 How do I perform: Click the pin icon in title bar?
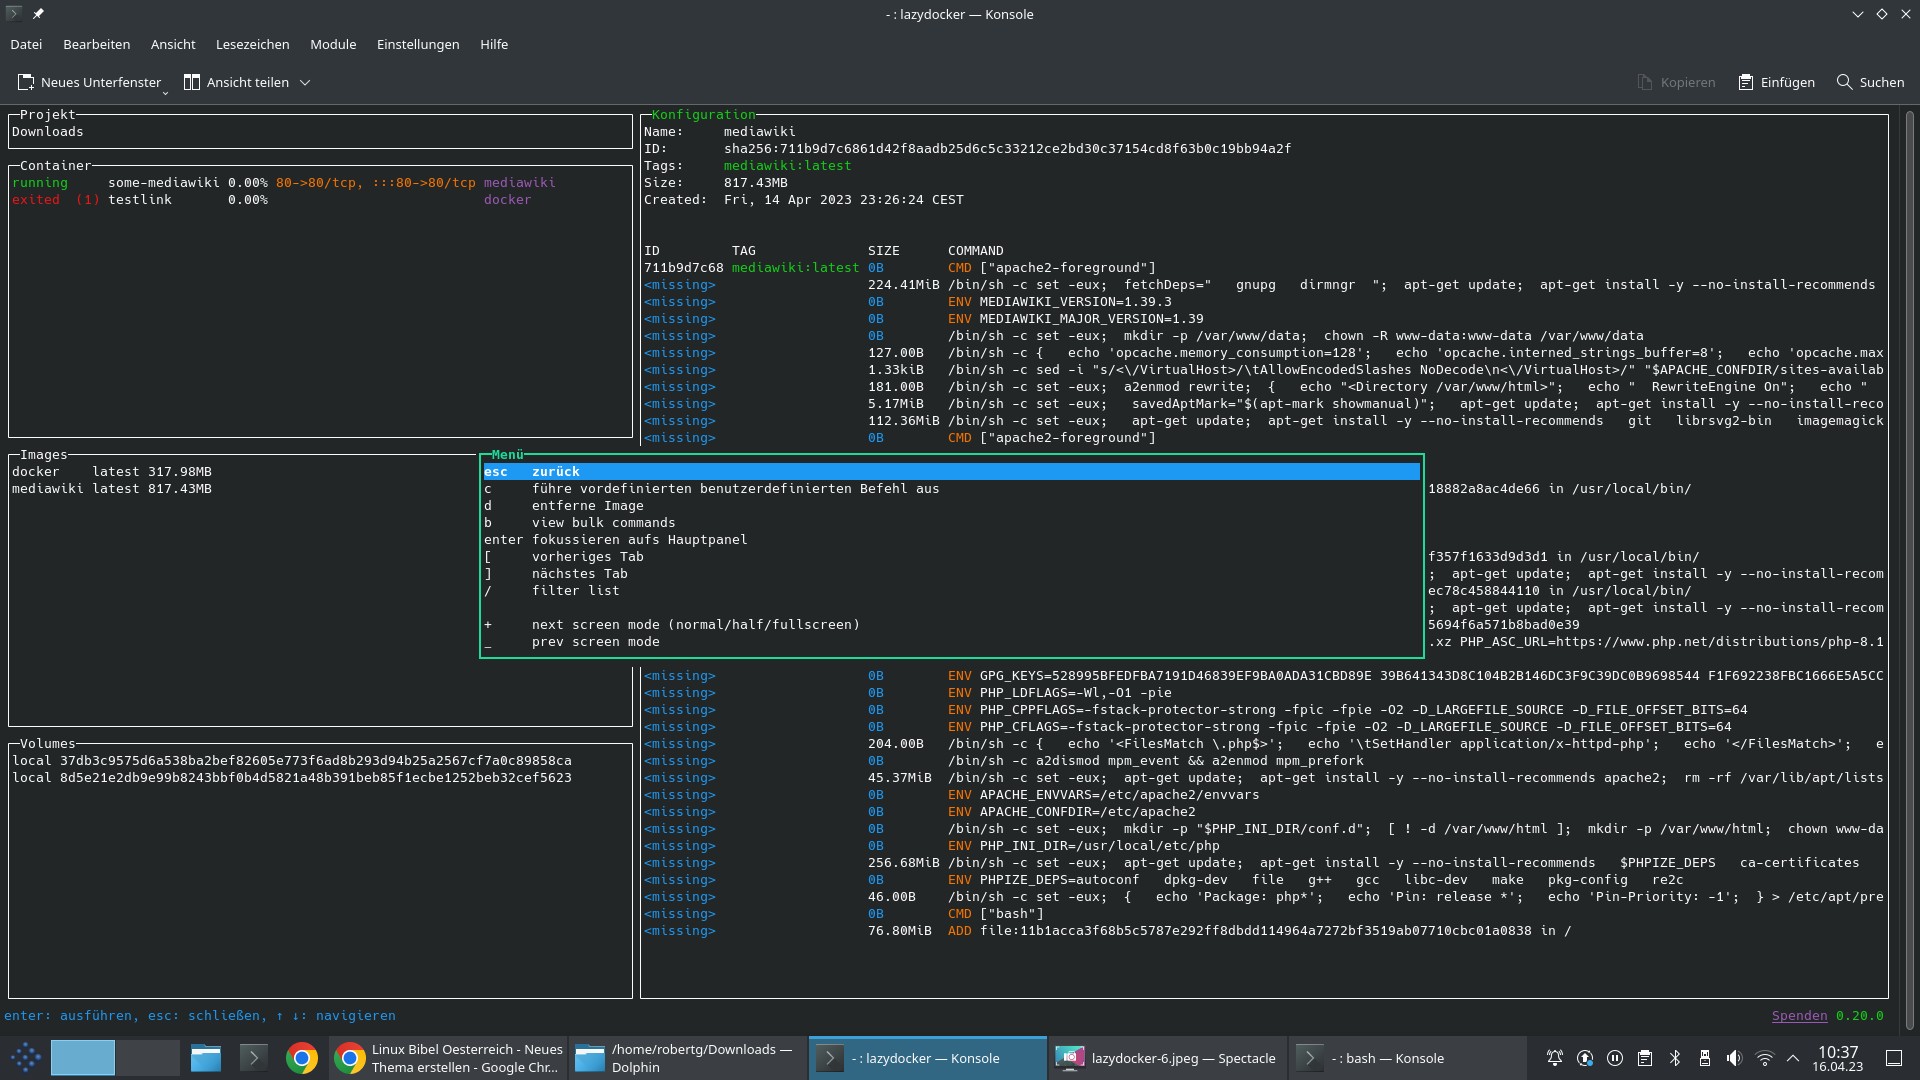click(x=37, y=14)
